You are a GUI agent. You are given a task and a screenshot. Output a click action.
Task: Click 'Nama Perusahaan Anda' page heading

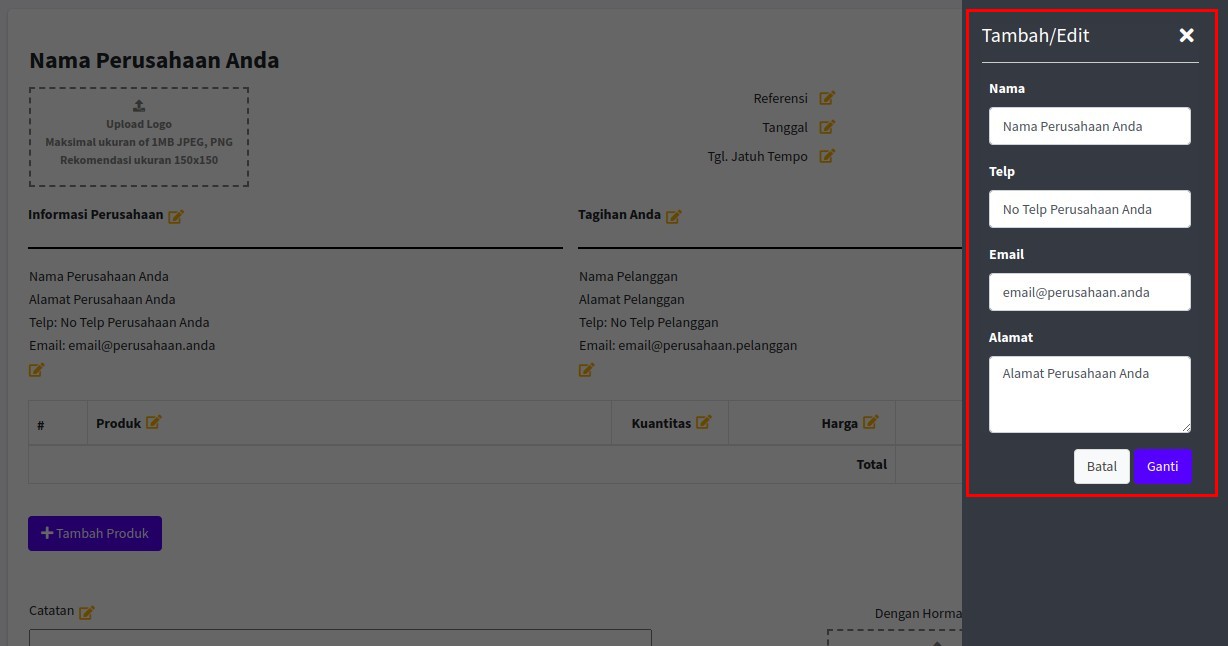(x=154, y=60)
